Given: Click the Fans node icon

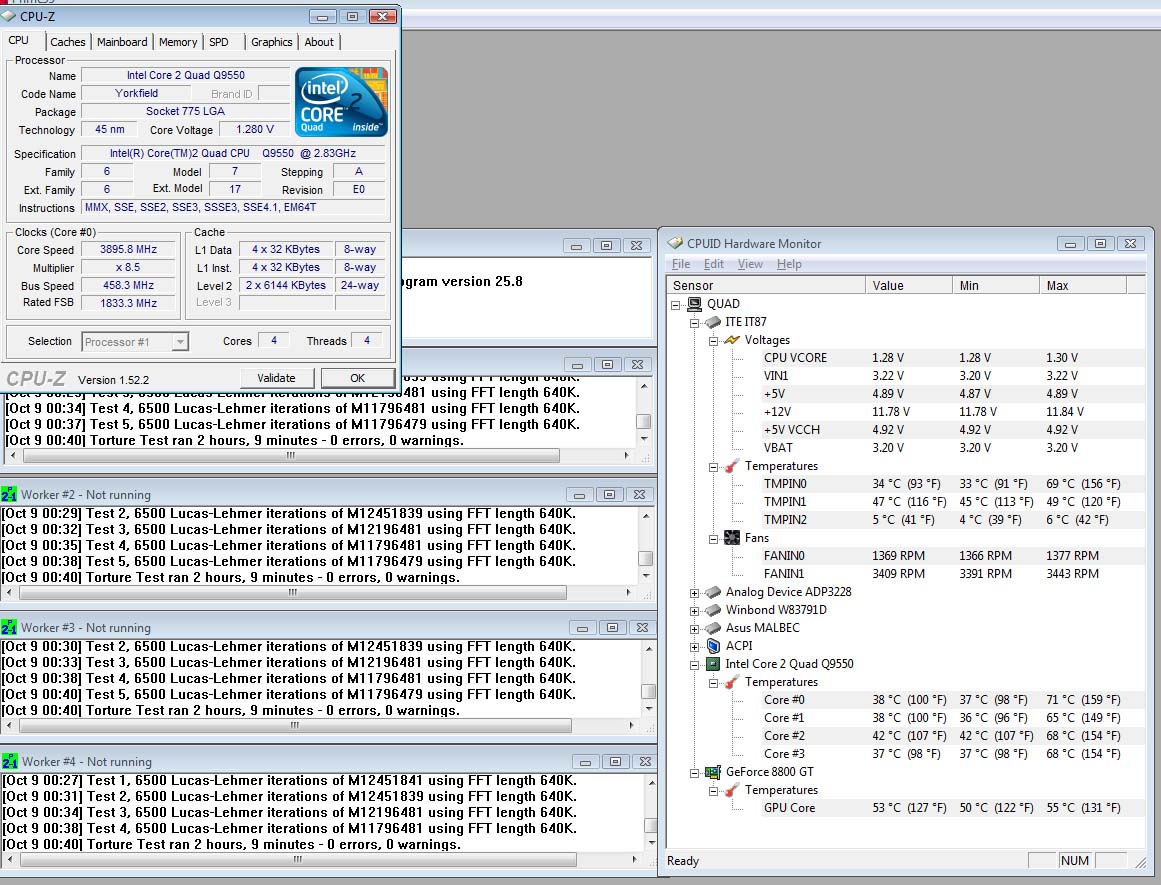Looking at the screenshot, I should pos(732,538).
